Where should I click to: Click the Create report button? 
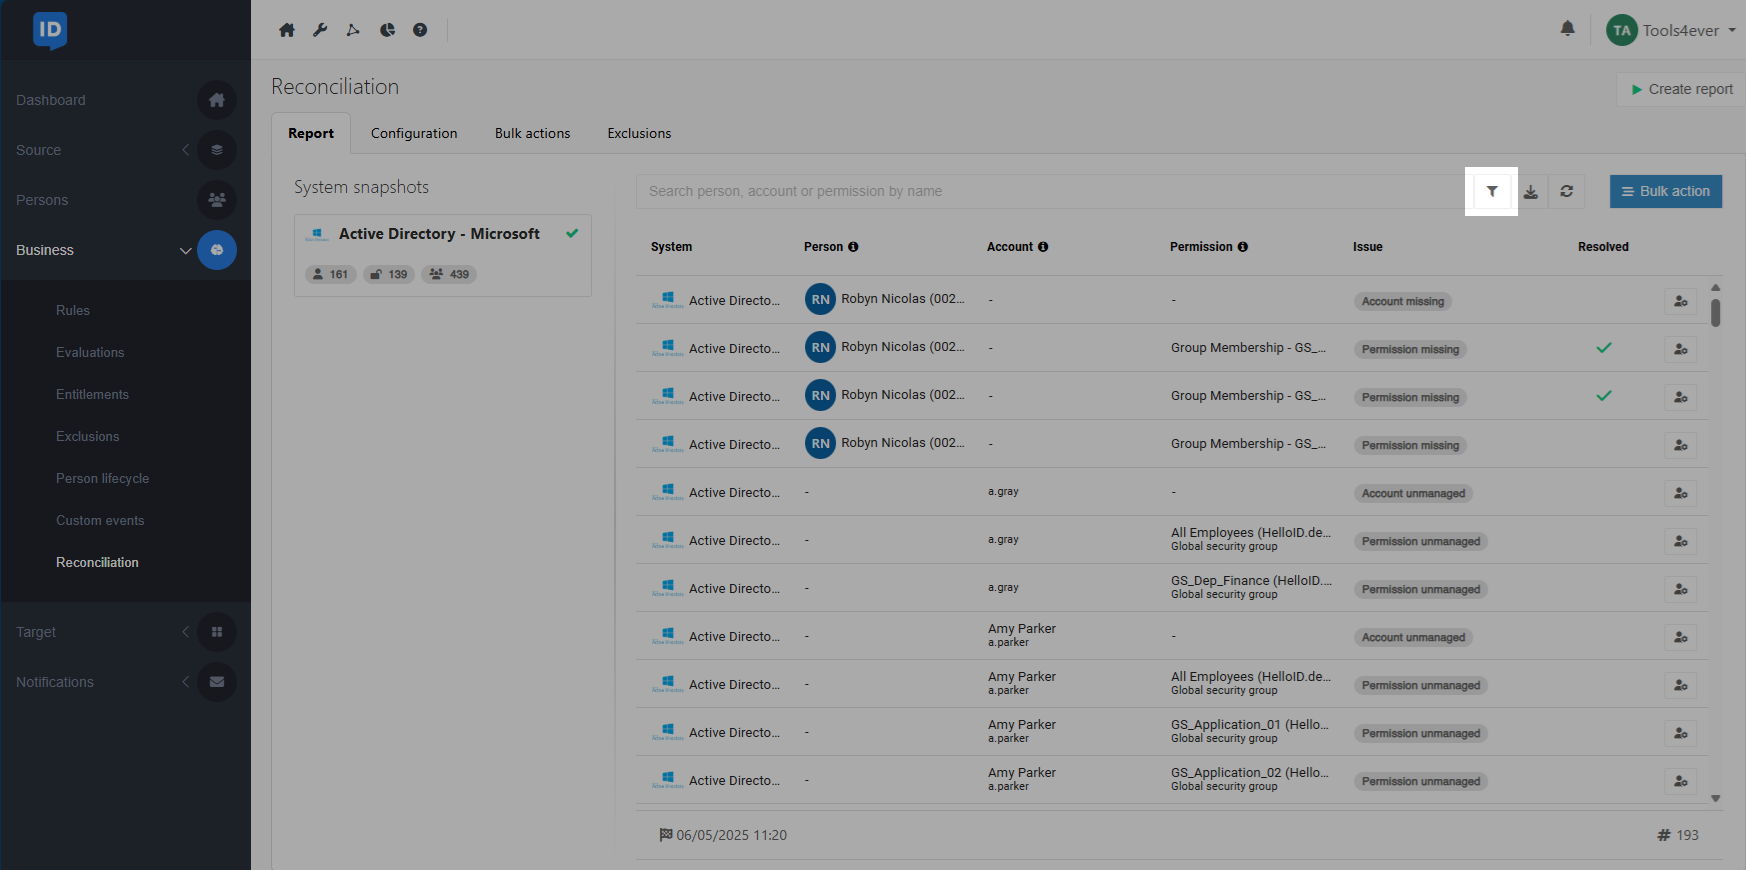tap(1681, 89)
